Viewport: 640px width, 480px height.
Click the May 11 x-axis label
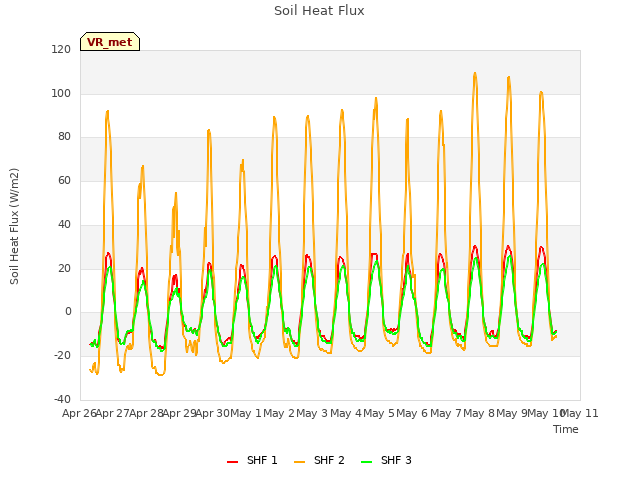[580, 413]
